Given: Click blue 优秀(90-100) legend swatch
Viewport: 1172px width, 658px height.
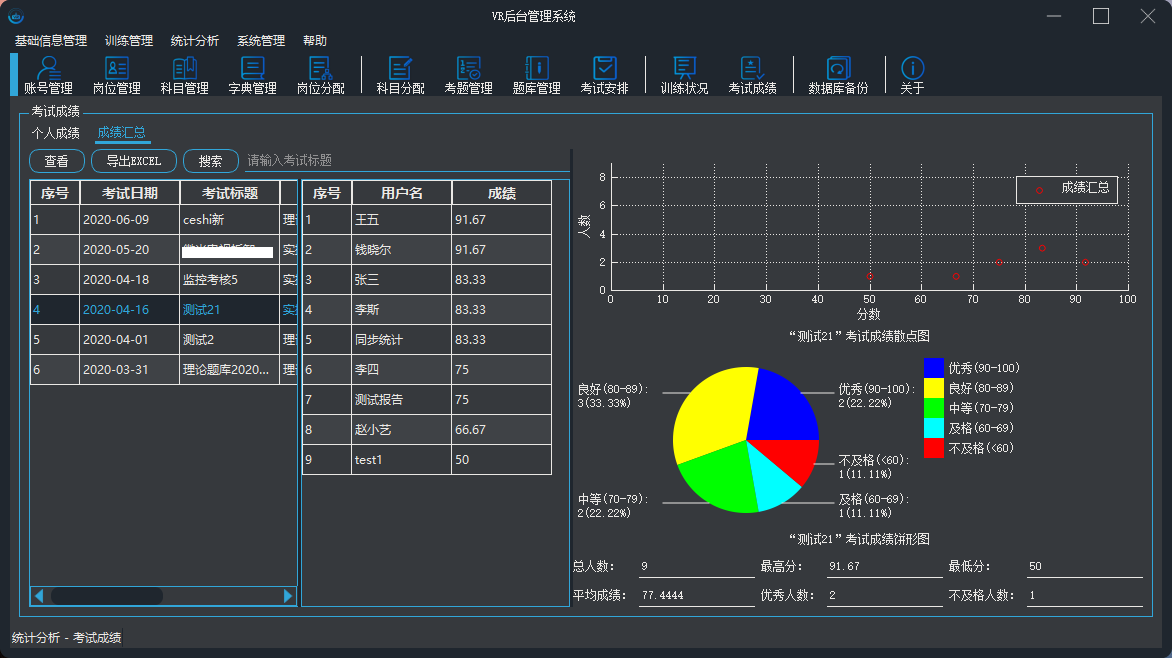Looking at the screenshot, I should point(934,368).
